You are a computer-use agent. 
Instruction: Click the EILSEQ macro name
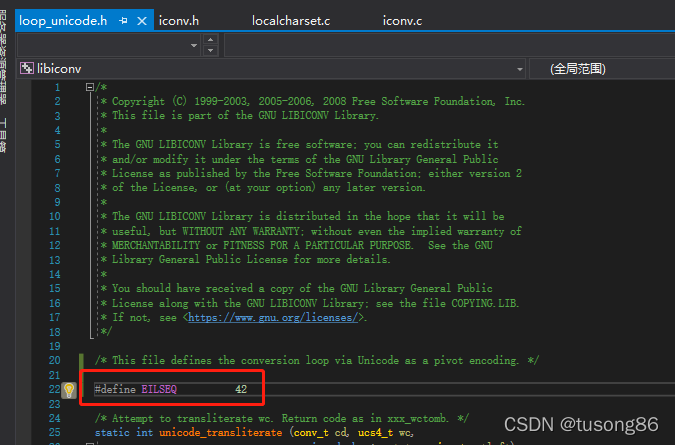click(x=159, y=389)
